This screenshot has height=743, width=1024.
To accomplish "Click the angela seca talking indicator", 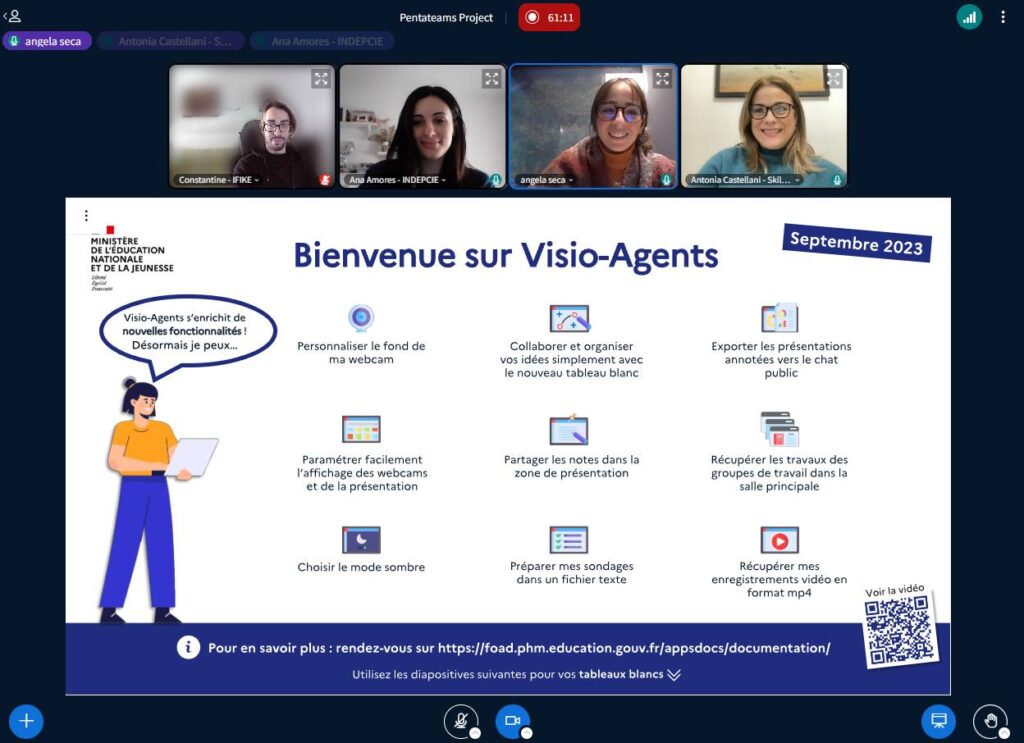I will coord(47,41).
